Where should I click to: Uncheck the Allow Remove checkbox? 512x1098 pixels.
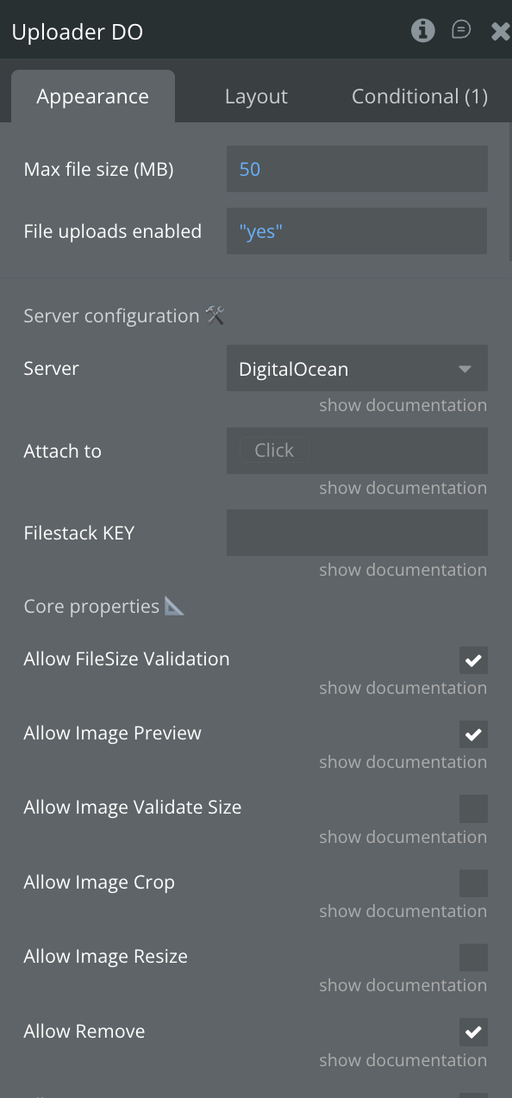point(473,1032)
